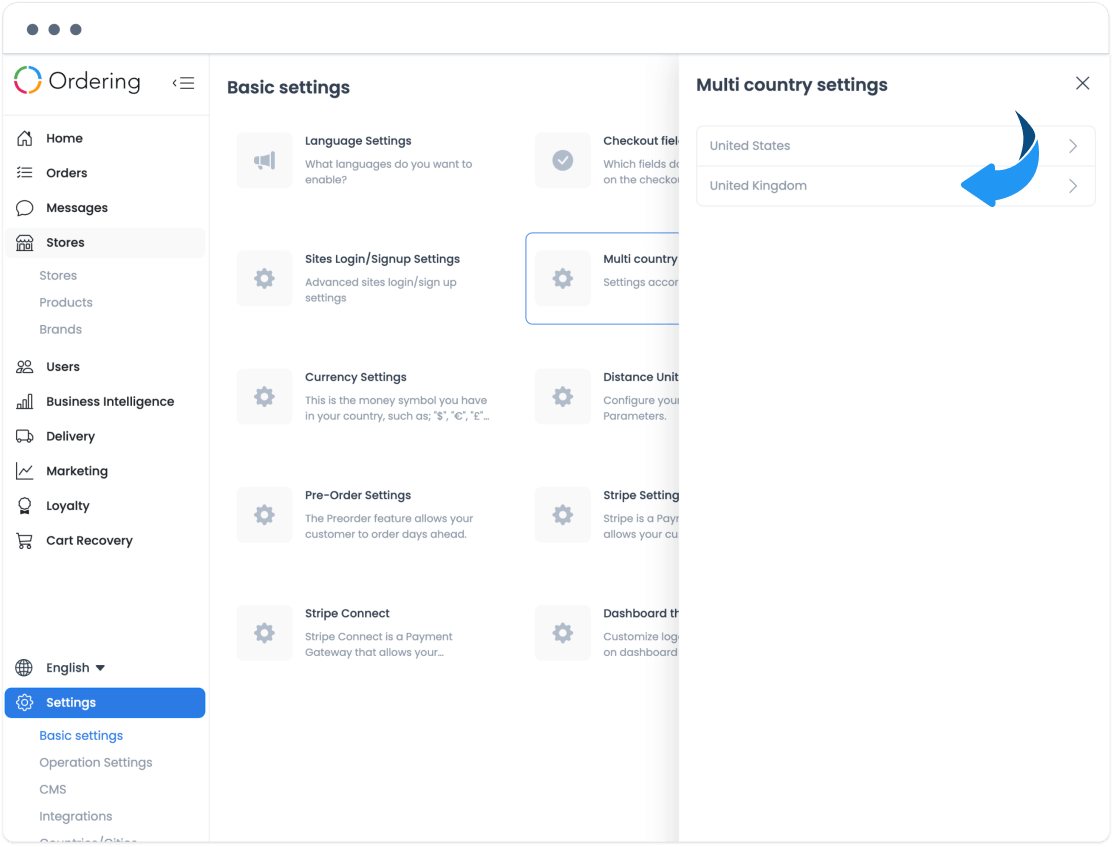Click the Delivery truck icon
This screenshot has height=847, width=1113.
point(25,436)
